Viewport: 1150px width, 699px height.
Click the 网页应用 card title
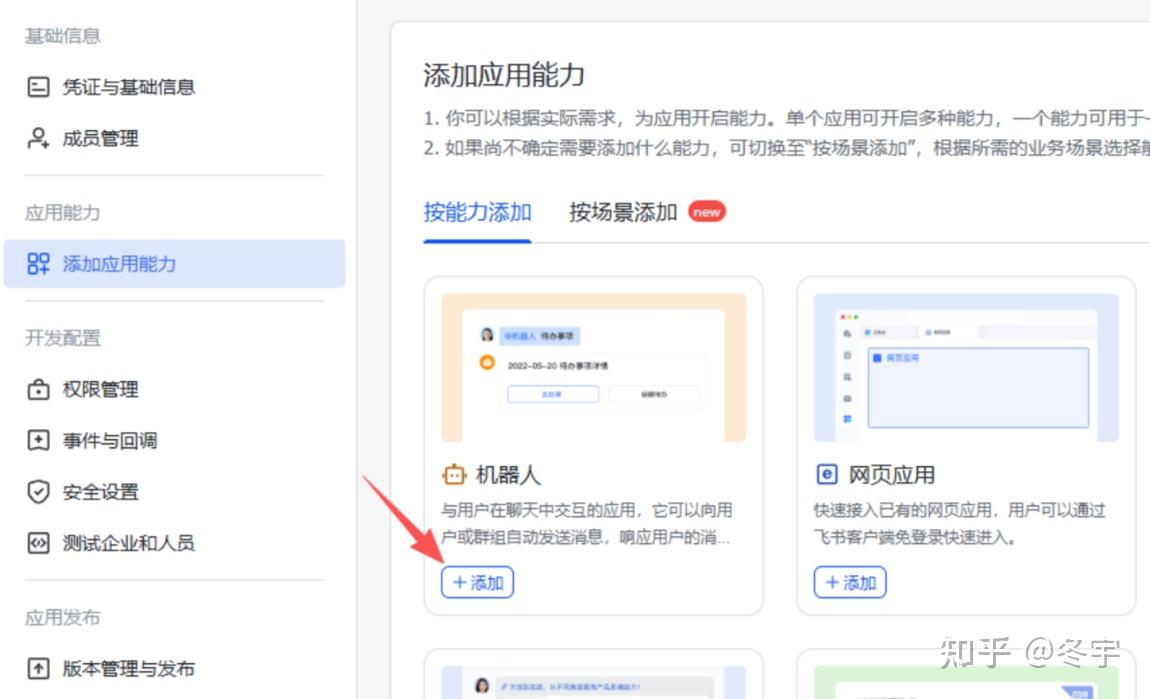coord(892,475)
